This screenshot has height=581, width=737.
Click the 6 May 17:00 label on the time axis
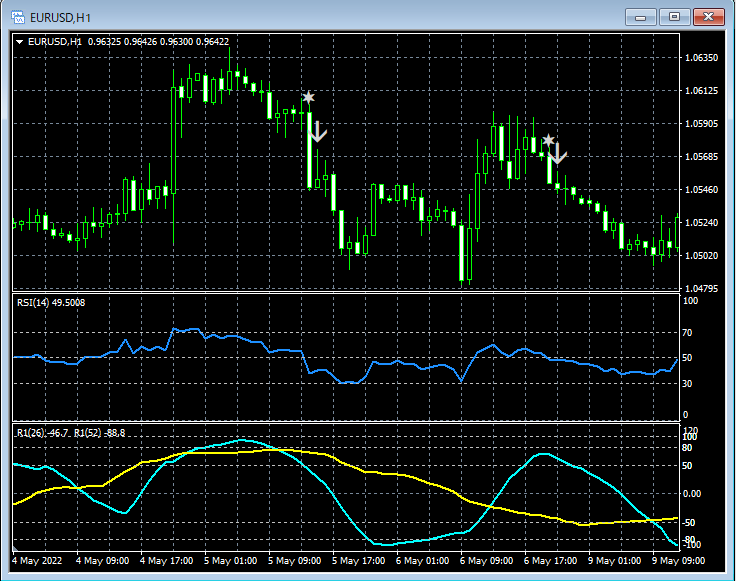click(548, 561)
